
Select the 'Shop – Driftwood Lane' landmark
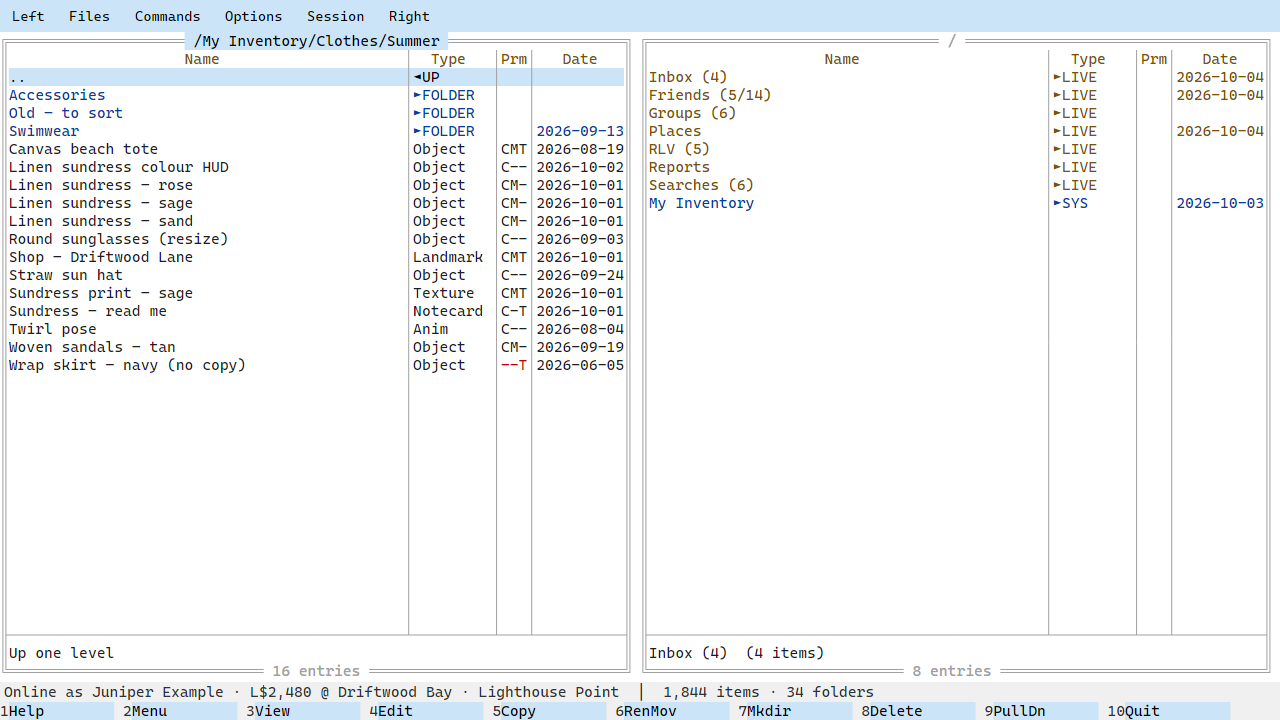(316, 257)
